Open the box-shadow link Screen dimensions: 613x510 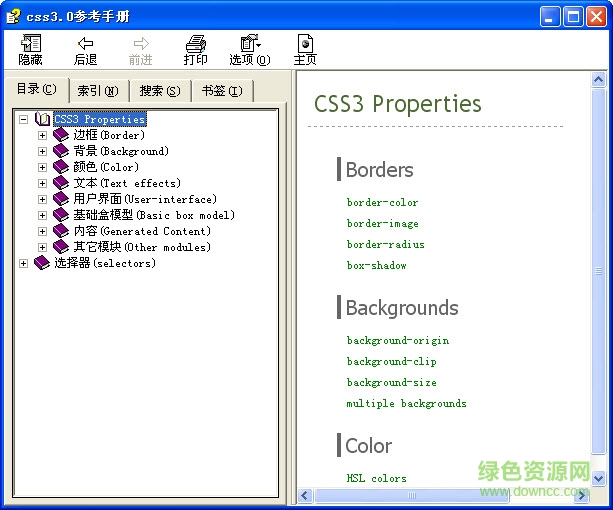[376, 266]
